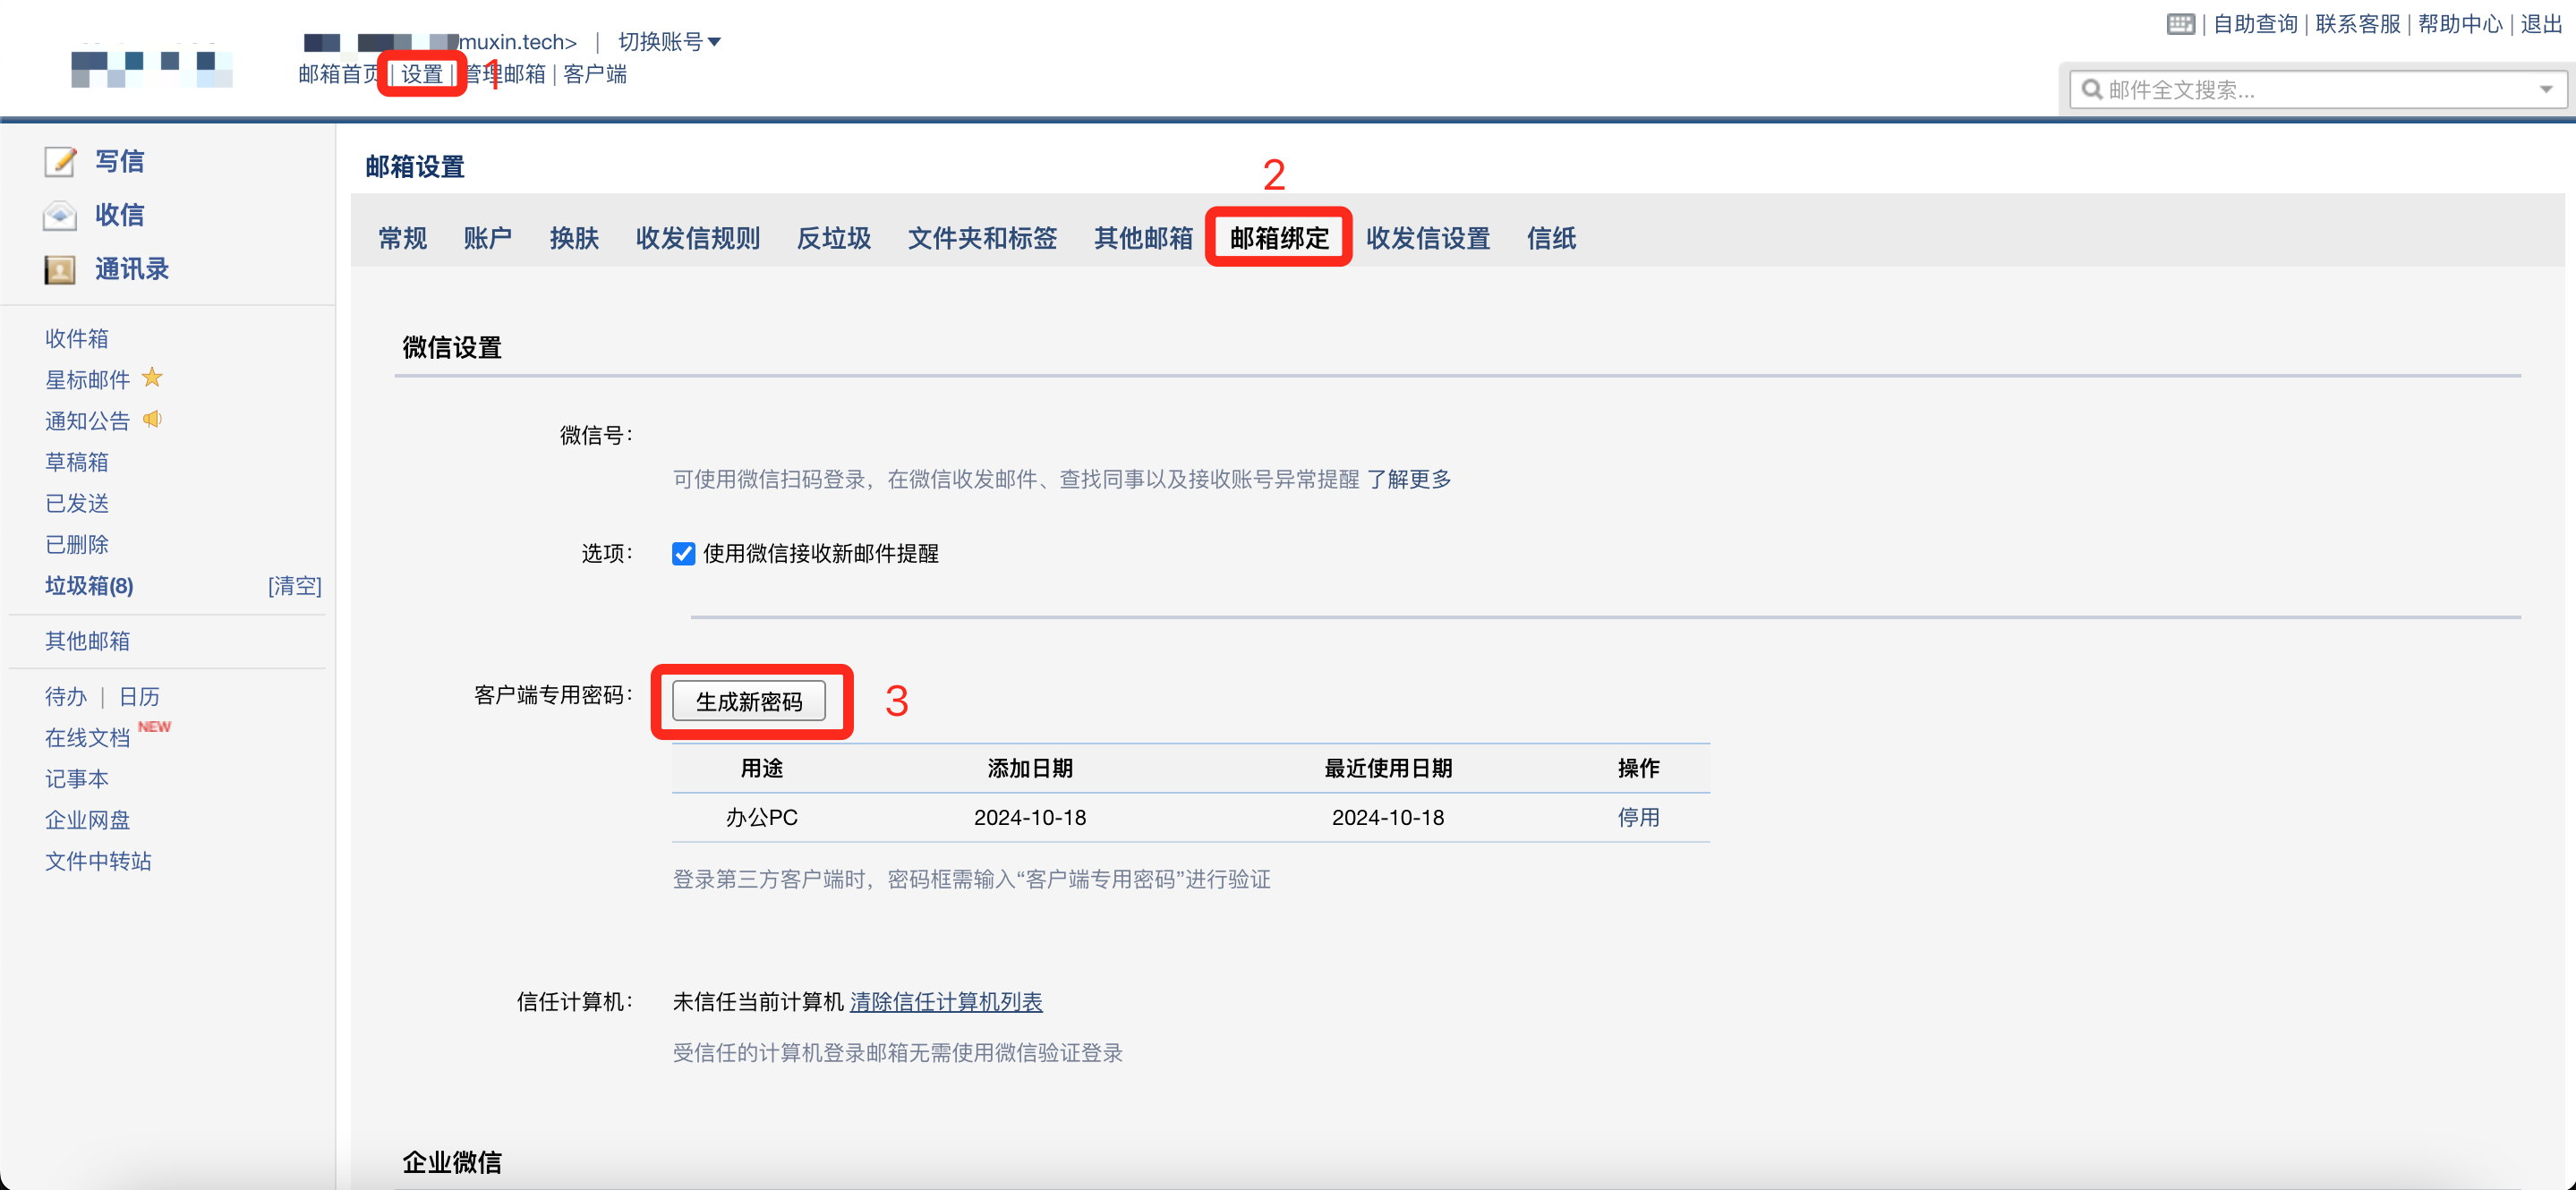
Task: Click the compose mail pencil icon
Action: point(60,161)
